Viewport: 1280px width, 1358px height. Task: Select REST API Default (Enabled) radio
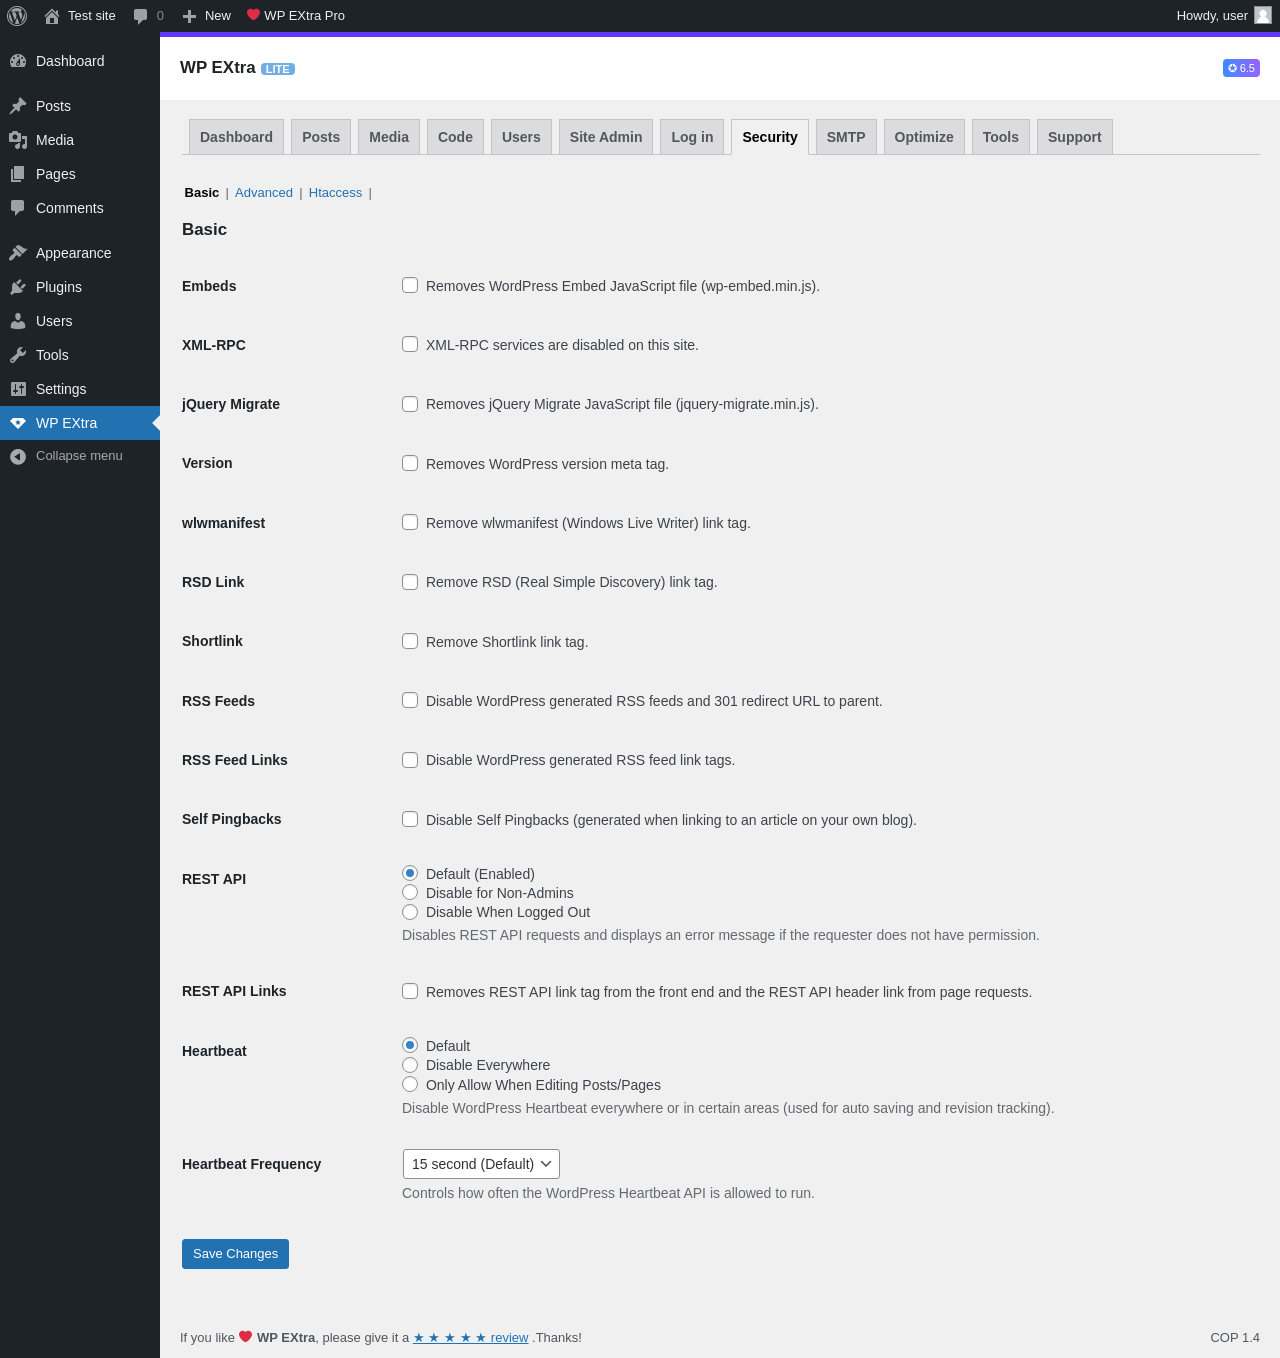point(410,873)
